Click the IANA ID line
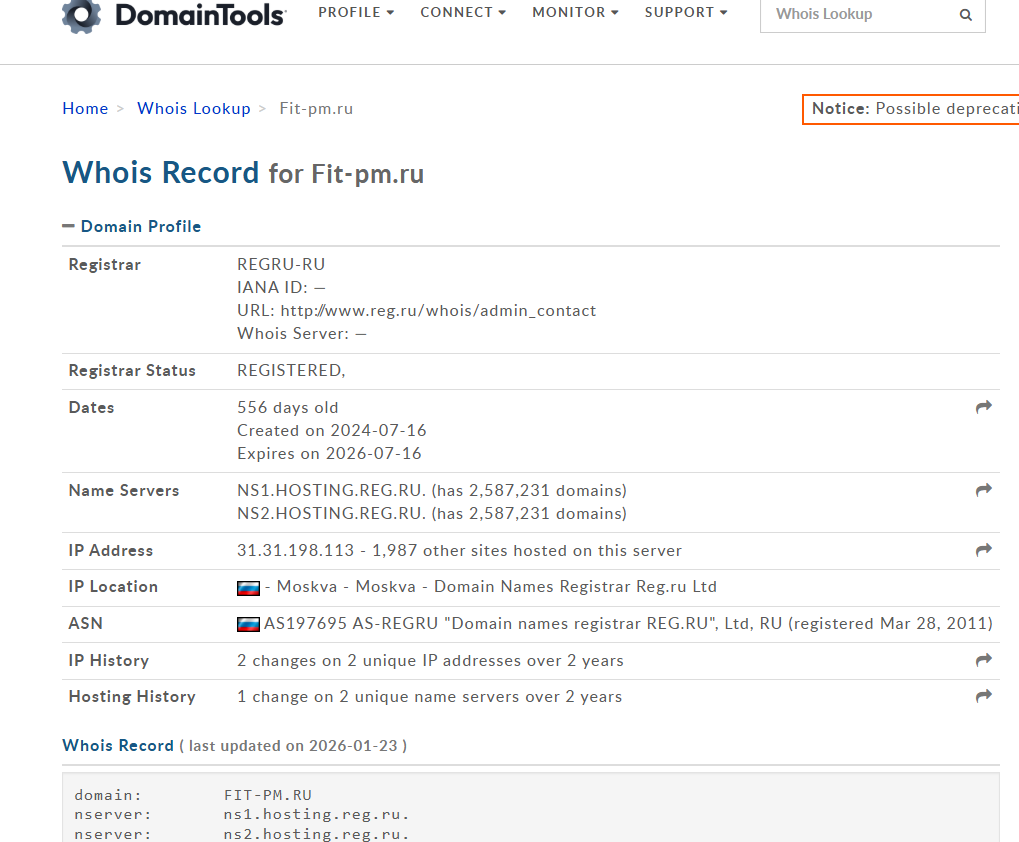Viewport: 1019px width, 842px height. [x=281, y=287]
